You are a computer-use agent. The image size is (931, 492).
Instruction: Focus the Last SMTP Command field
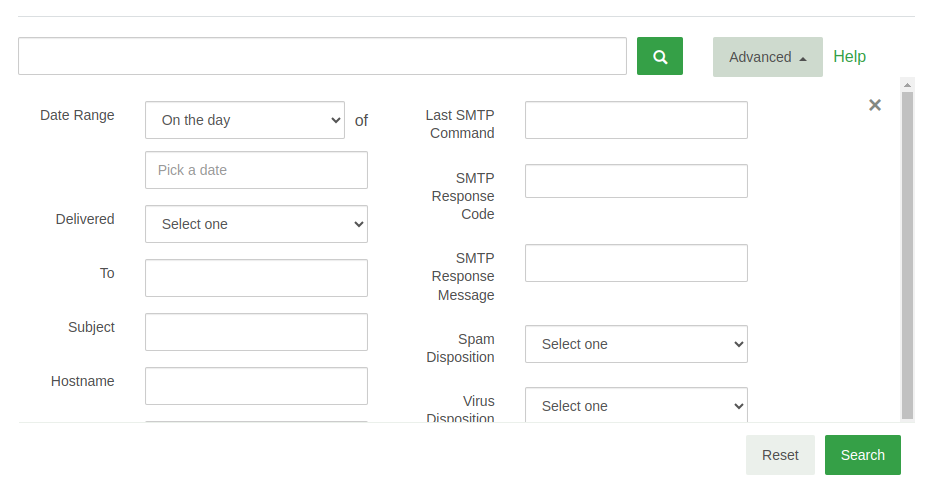pyautogui.click(x=636, y=120)
